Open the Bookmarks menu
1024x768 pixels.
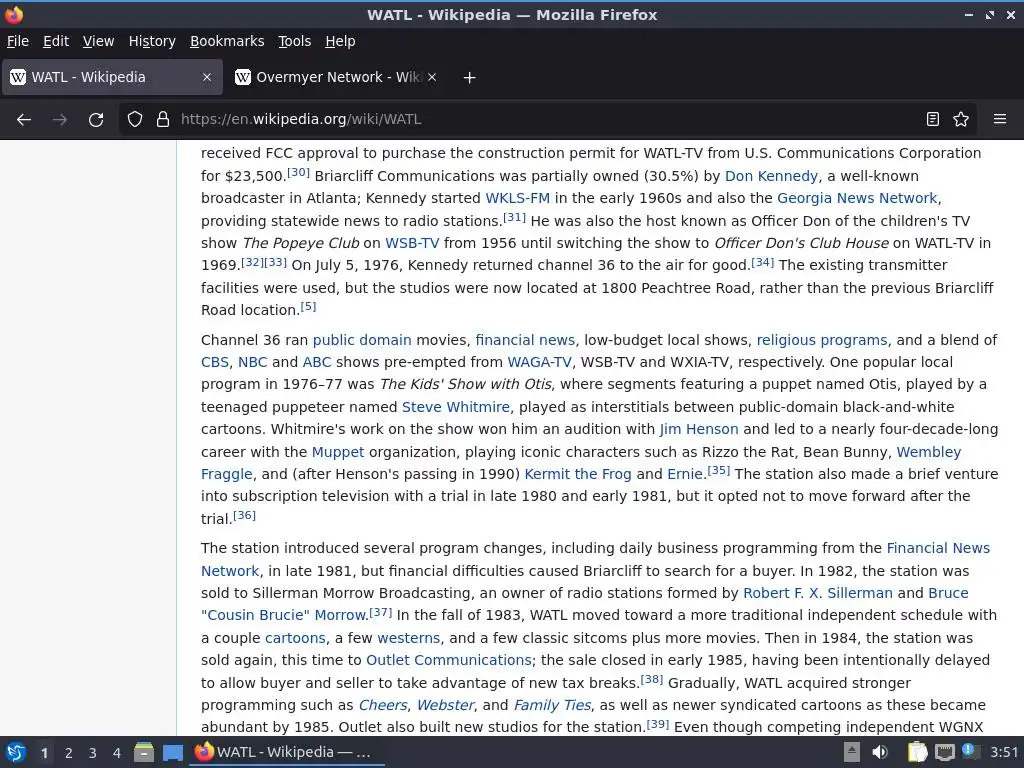click(227, 41)
